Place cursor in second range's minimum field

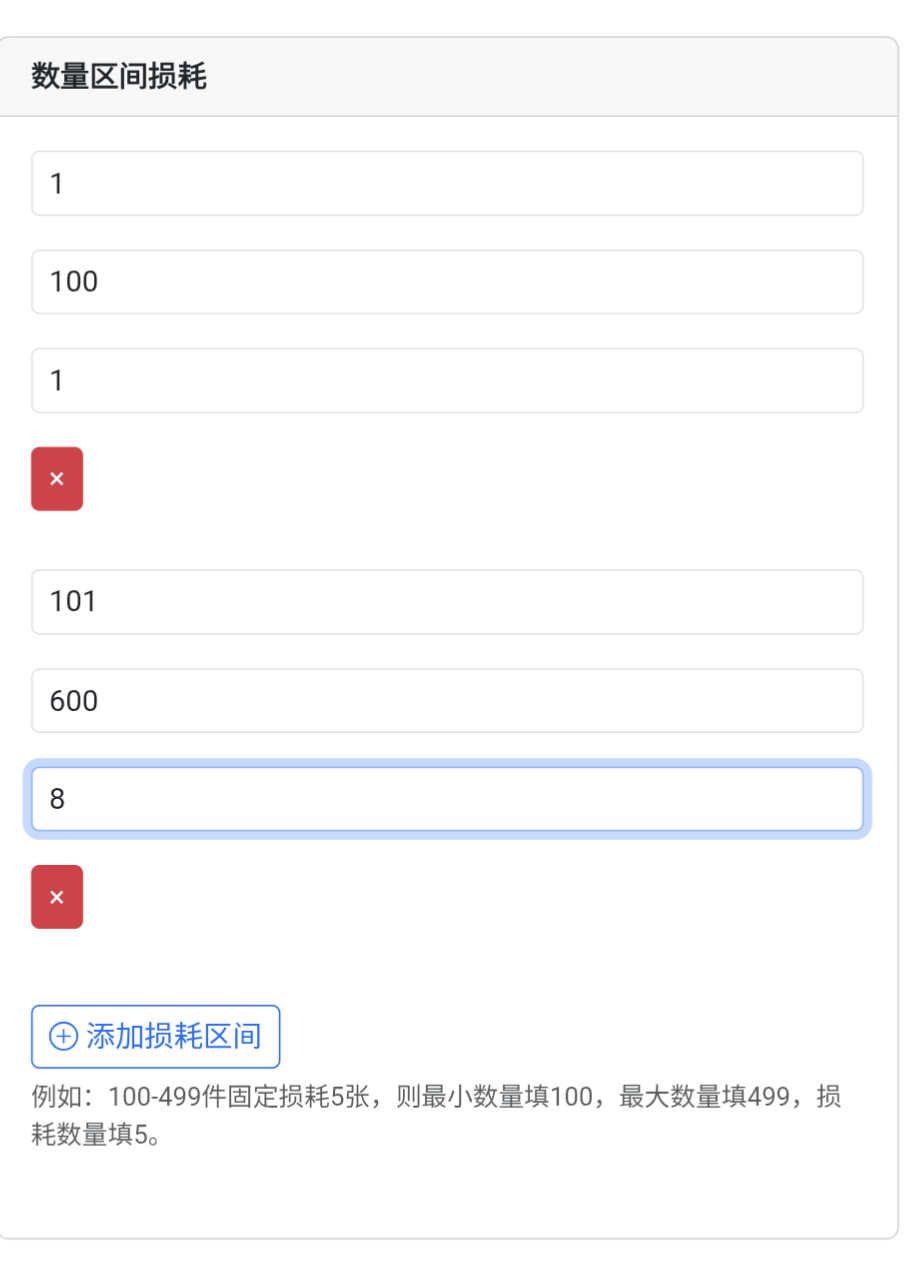pos(447,602)
